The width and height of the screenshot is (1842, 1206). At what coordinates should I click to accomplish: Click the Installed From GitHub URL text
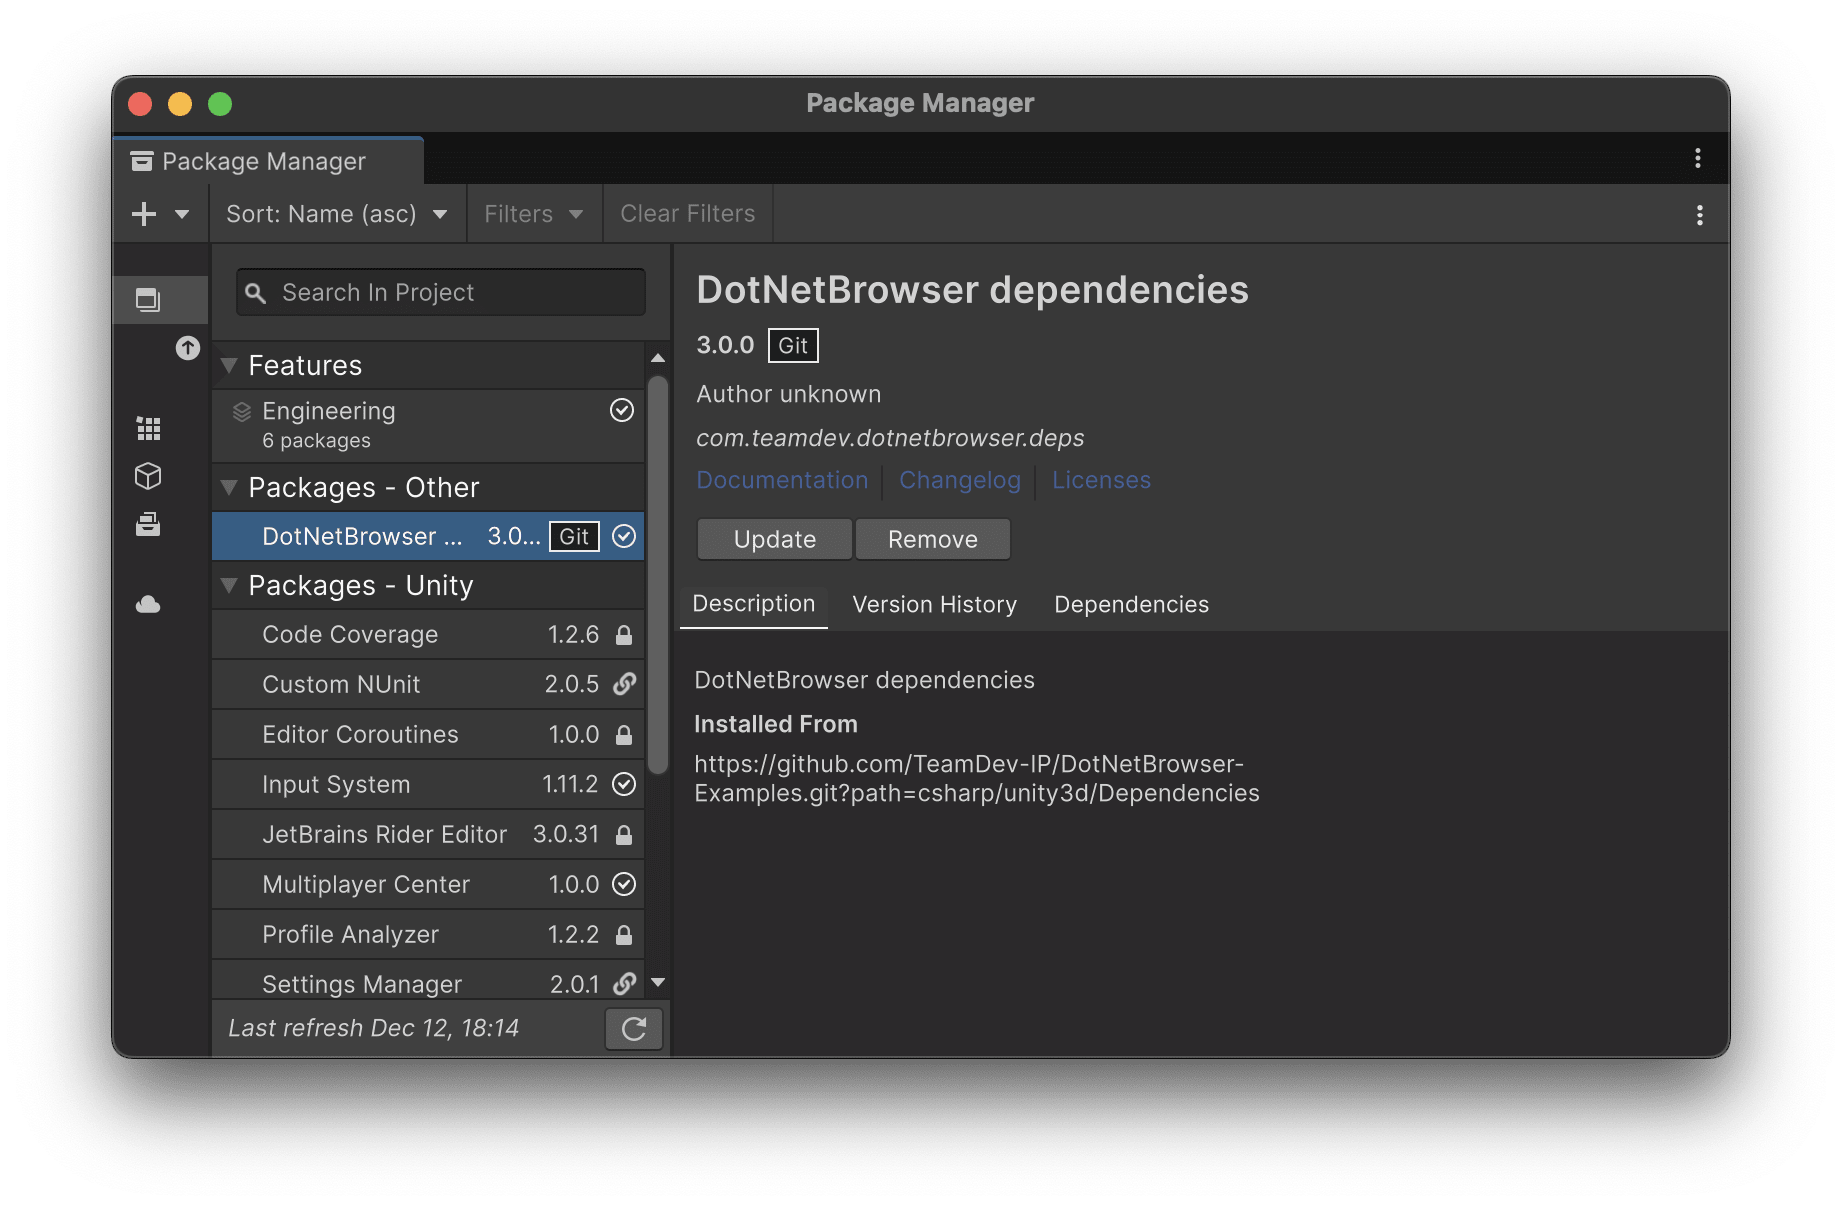(x=977, y=779)
